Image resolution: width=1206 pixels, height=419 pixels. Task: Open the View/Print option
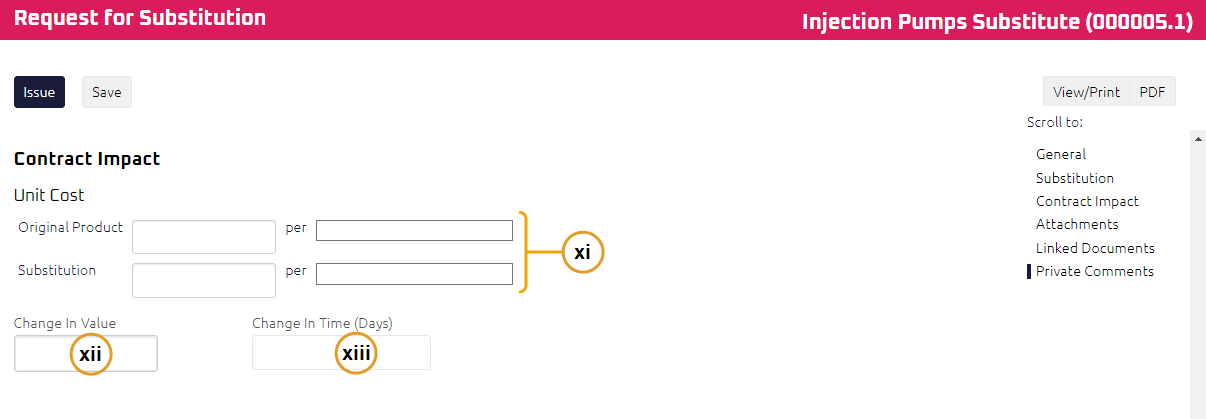pos(1086,92)
